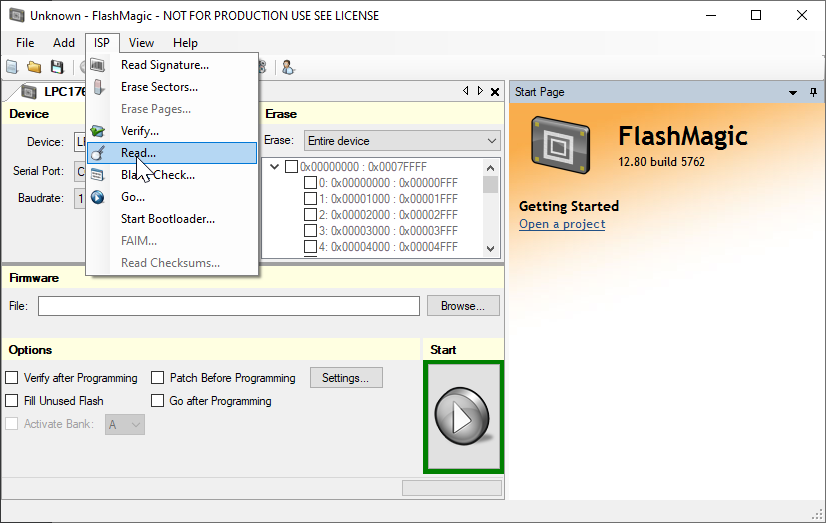Click the FlashMagic title bar app icon
826x523 pixels.
coord(17,15)
